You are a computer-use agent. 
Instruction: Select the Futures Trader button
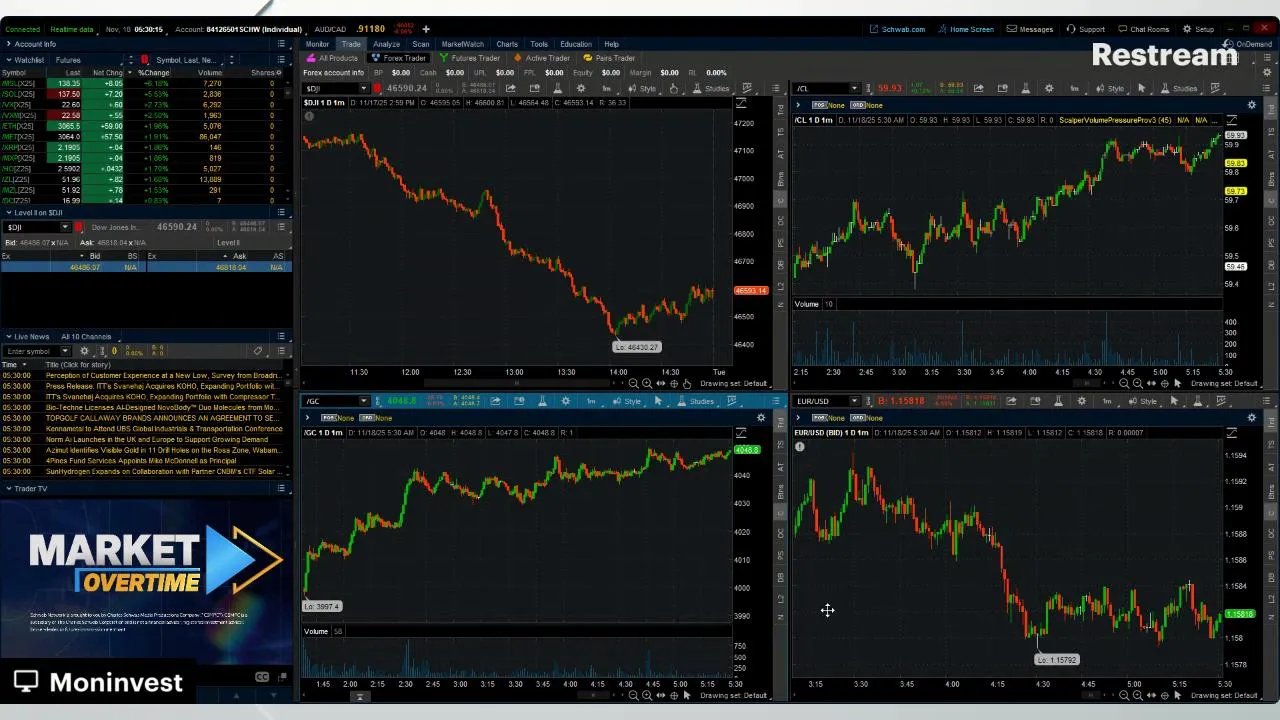click(x=470, y=58)
